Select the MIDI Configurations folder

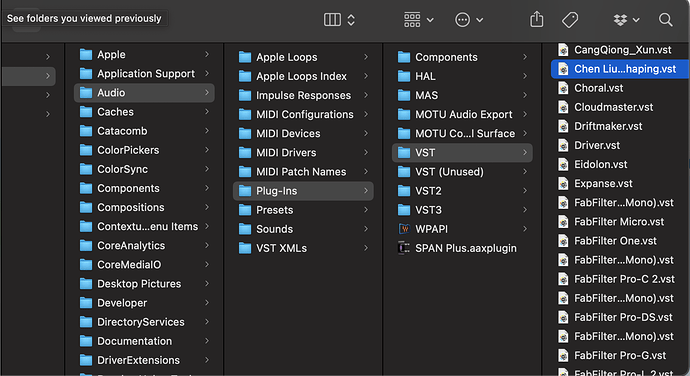tap(303, 114)
